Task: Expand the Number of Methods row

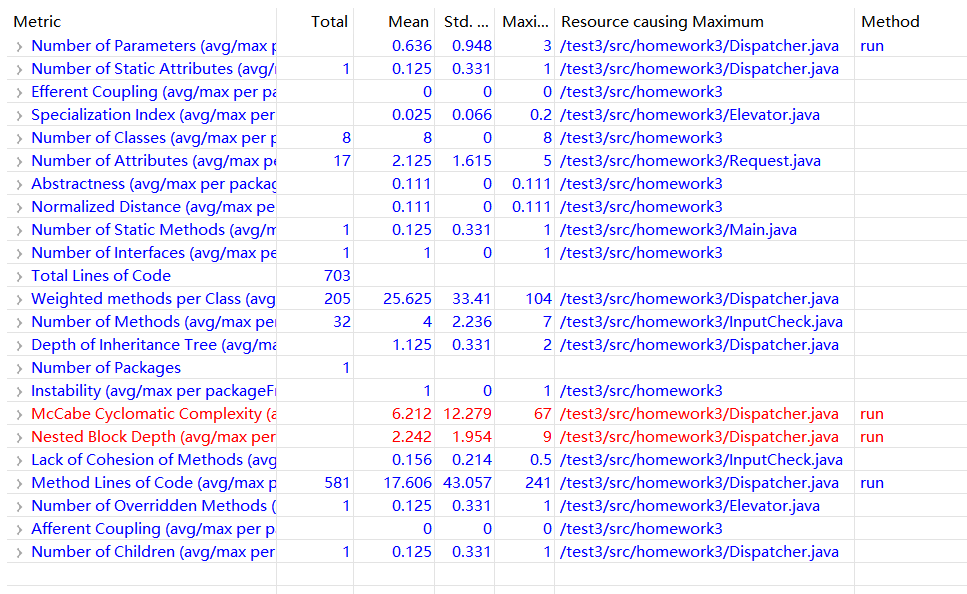Action: [x=19, y=323]
